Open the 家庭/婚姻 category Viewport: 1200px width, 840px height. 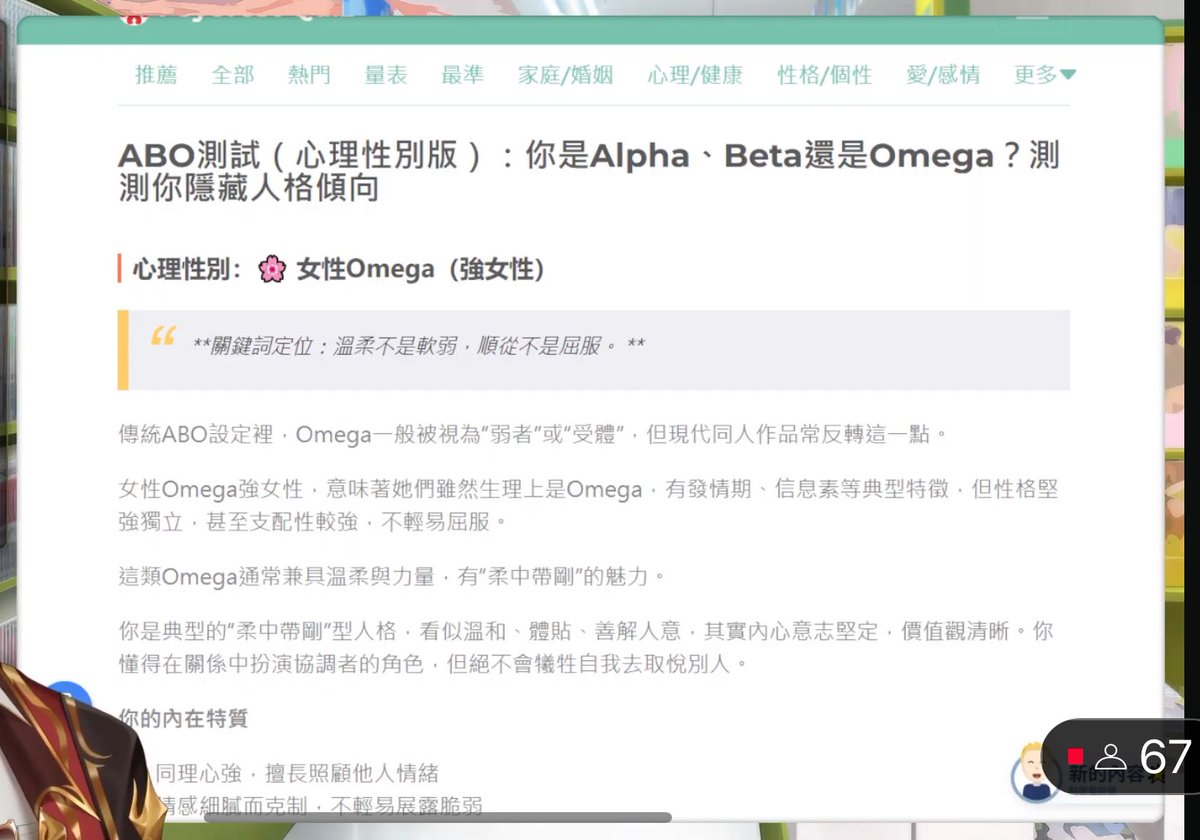click(565, 75)
